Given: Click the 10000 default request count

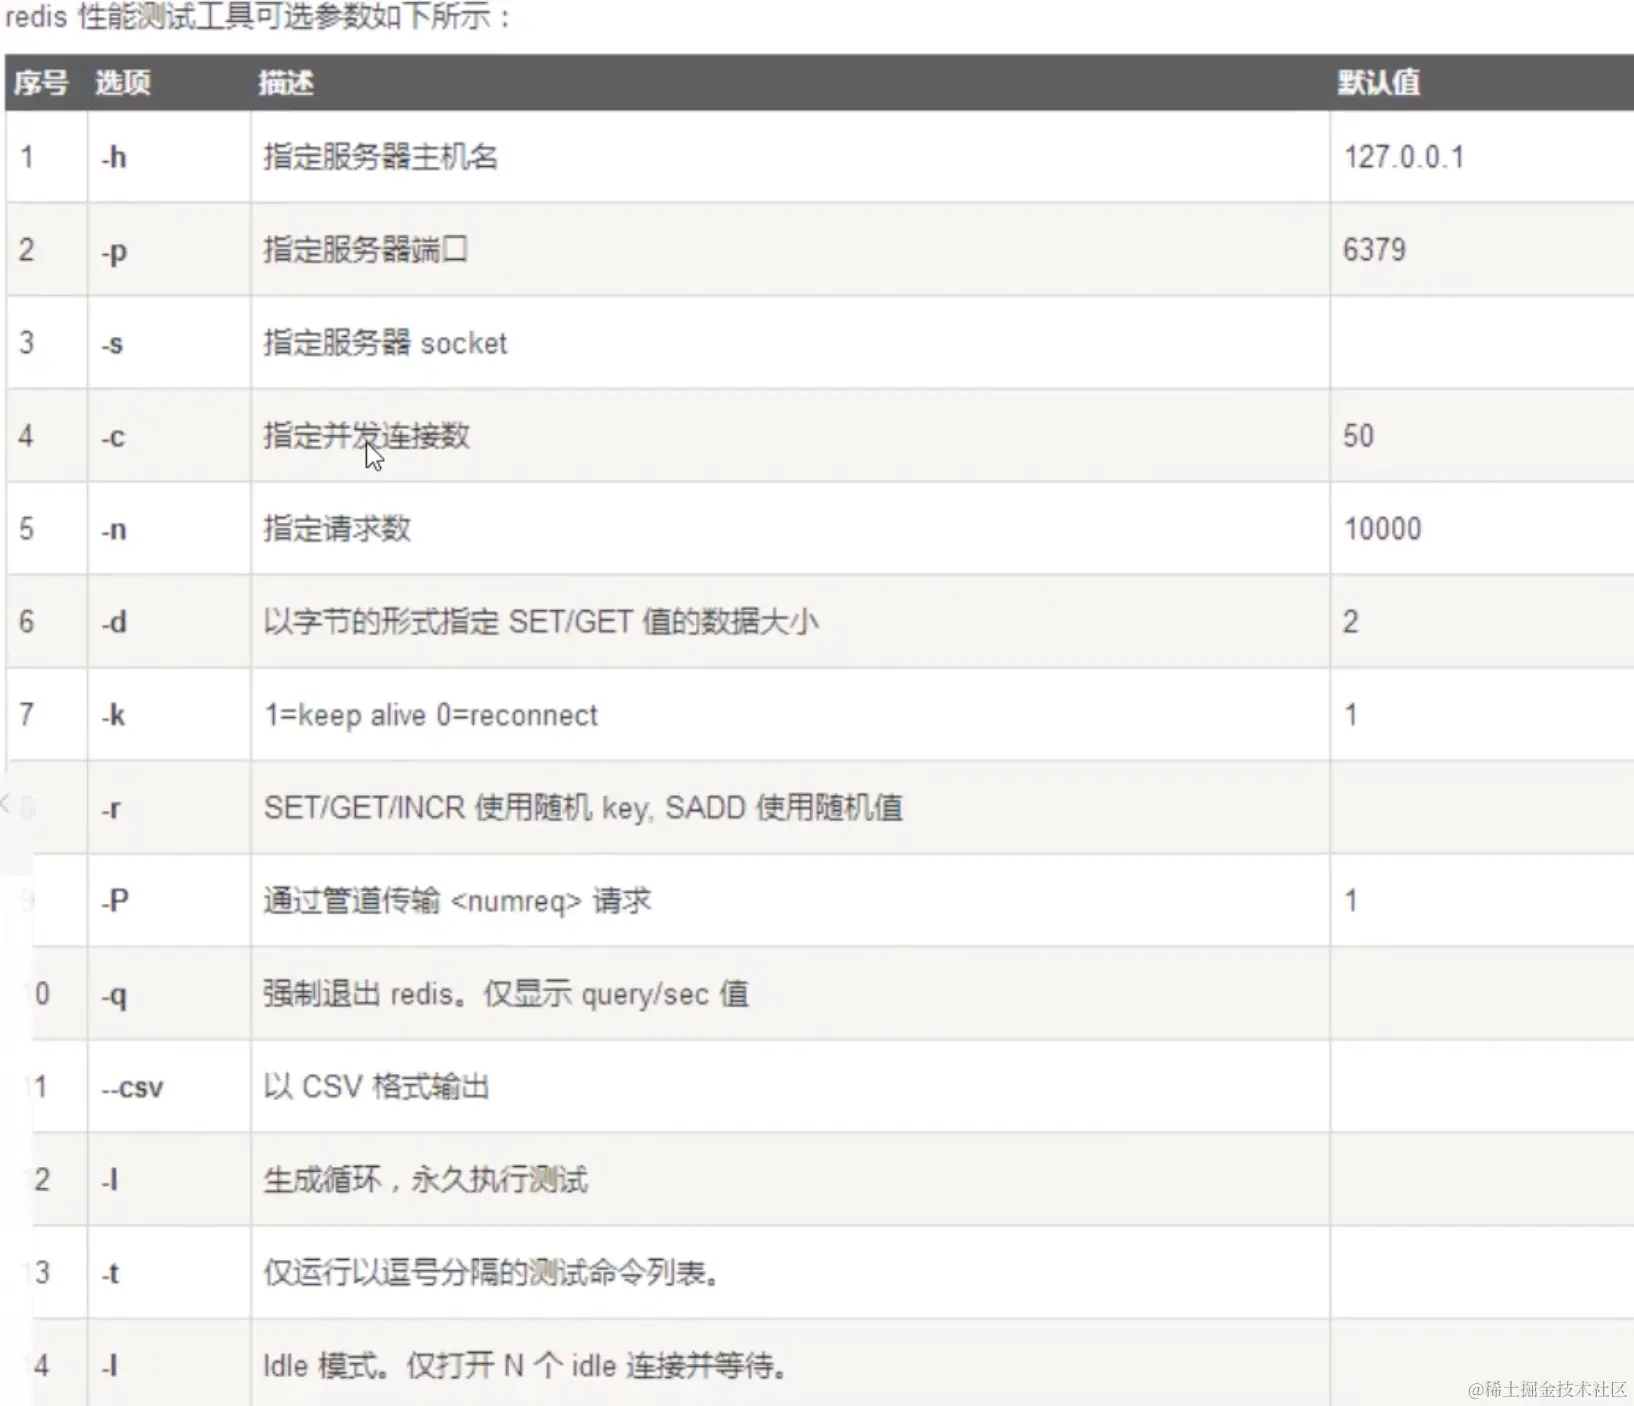Looking at the screenshot, I should pos(1382,529).
